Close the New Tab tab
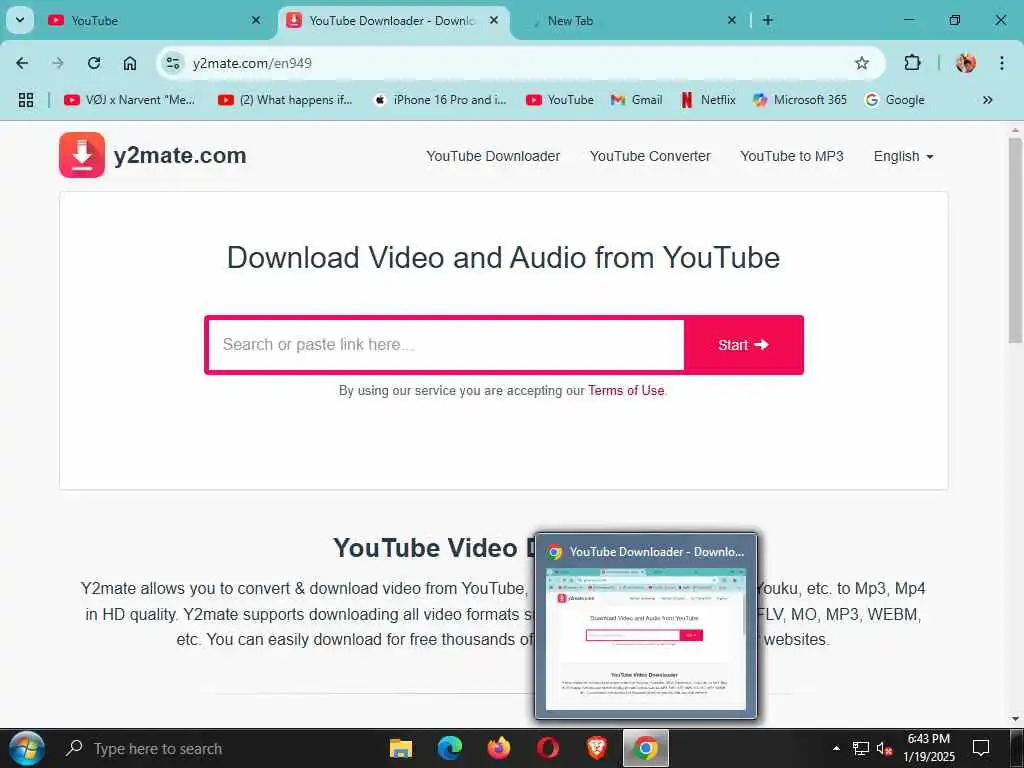The height and width of the screenshot is (768, 1024). point(732,20)
